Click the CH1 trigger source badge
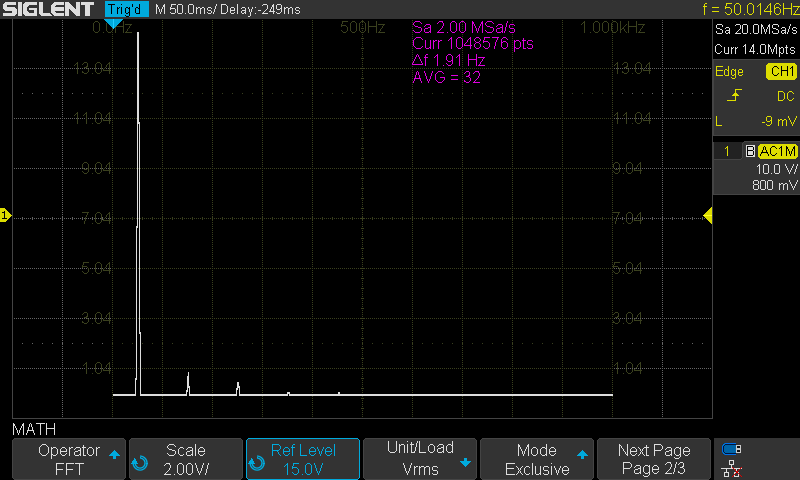800x480 pixels. pyautogui.click(x=782, y=71)
